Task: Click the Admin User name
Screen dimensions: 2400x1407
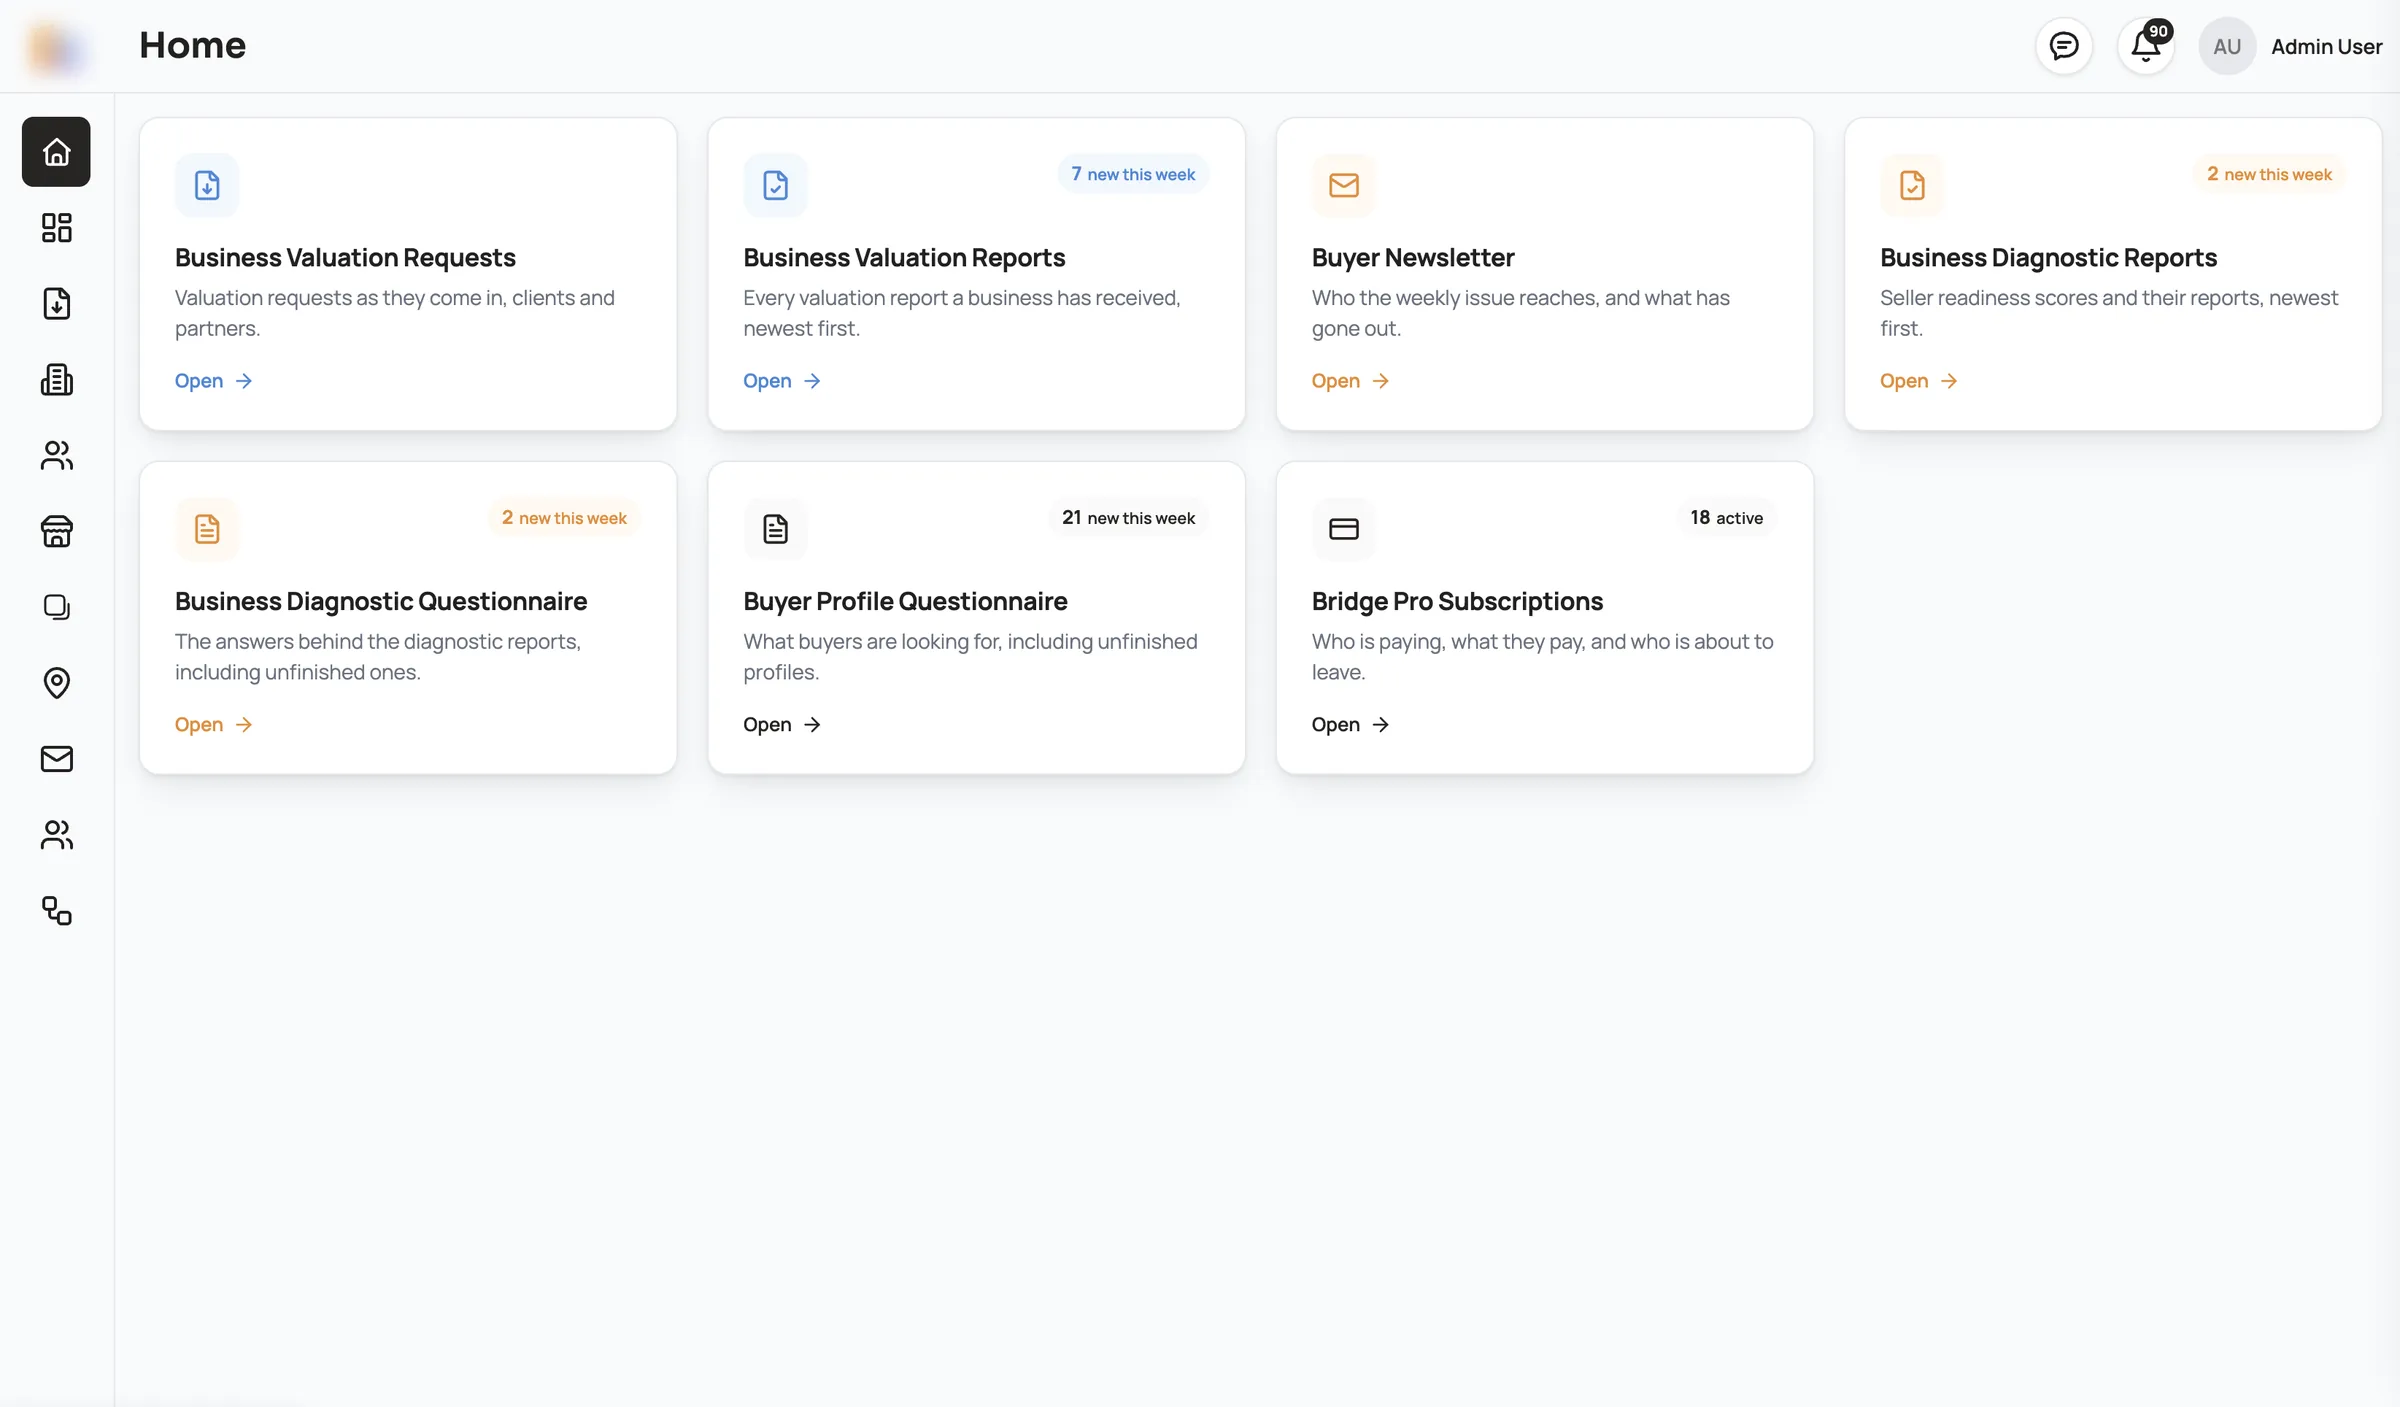Action: [2326, 47]
